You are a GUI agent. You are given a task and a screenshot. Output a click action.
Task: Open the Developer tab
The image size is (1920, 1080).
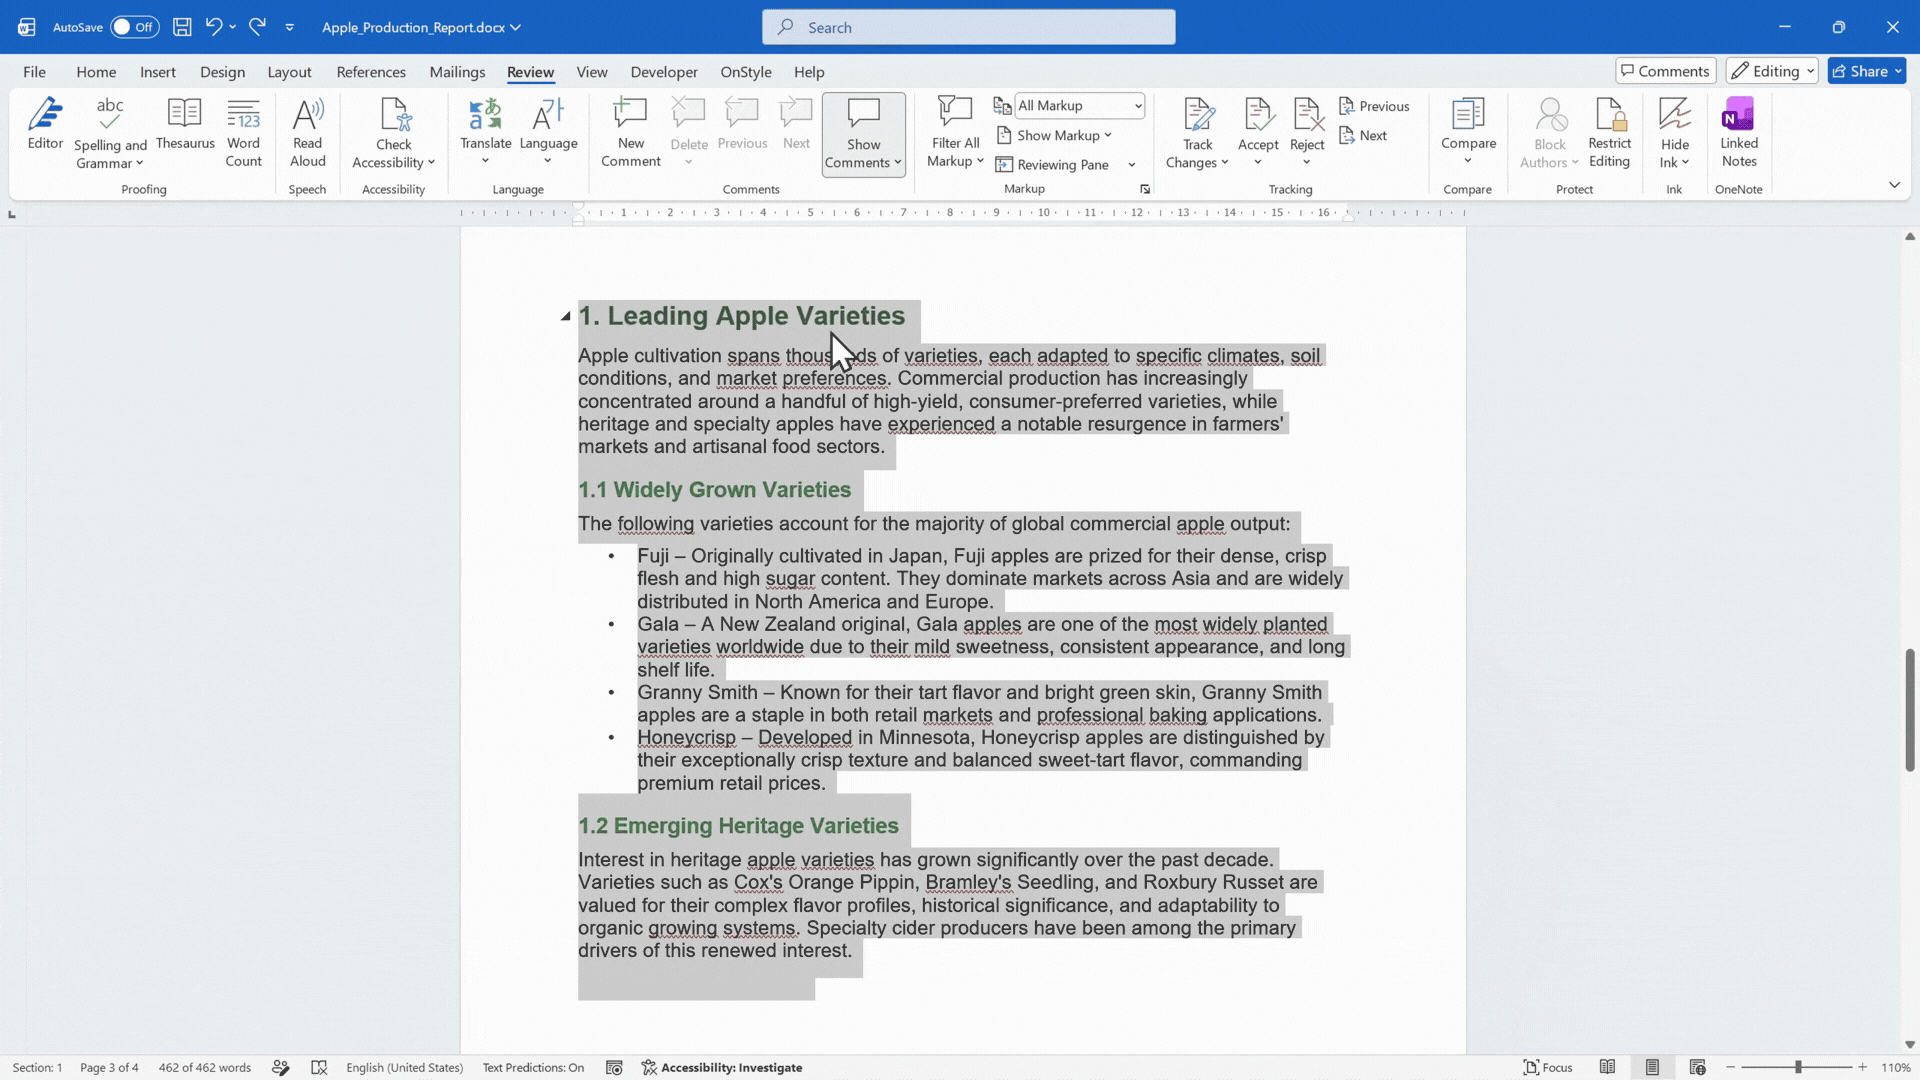coord(664,72)
